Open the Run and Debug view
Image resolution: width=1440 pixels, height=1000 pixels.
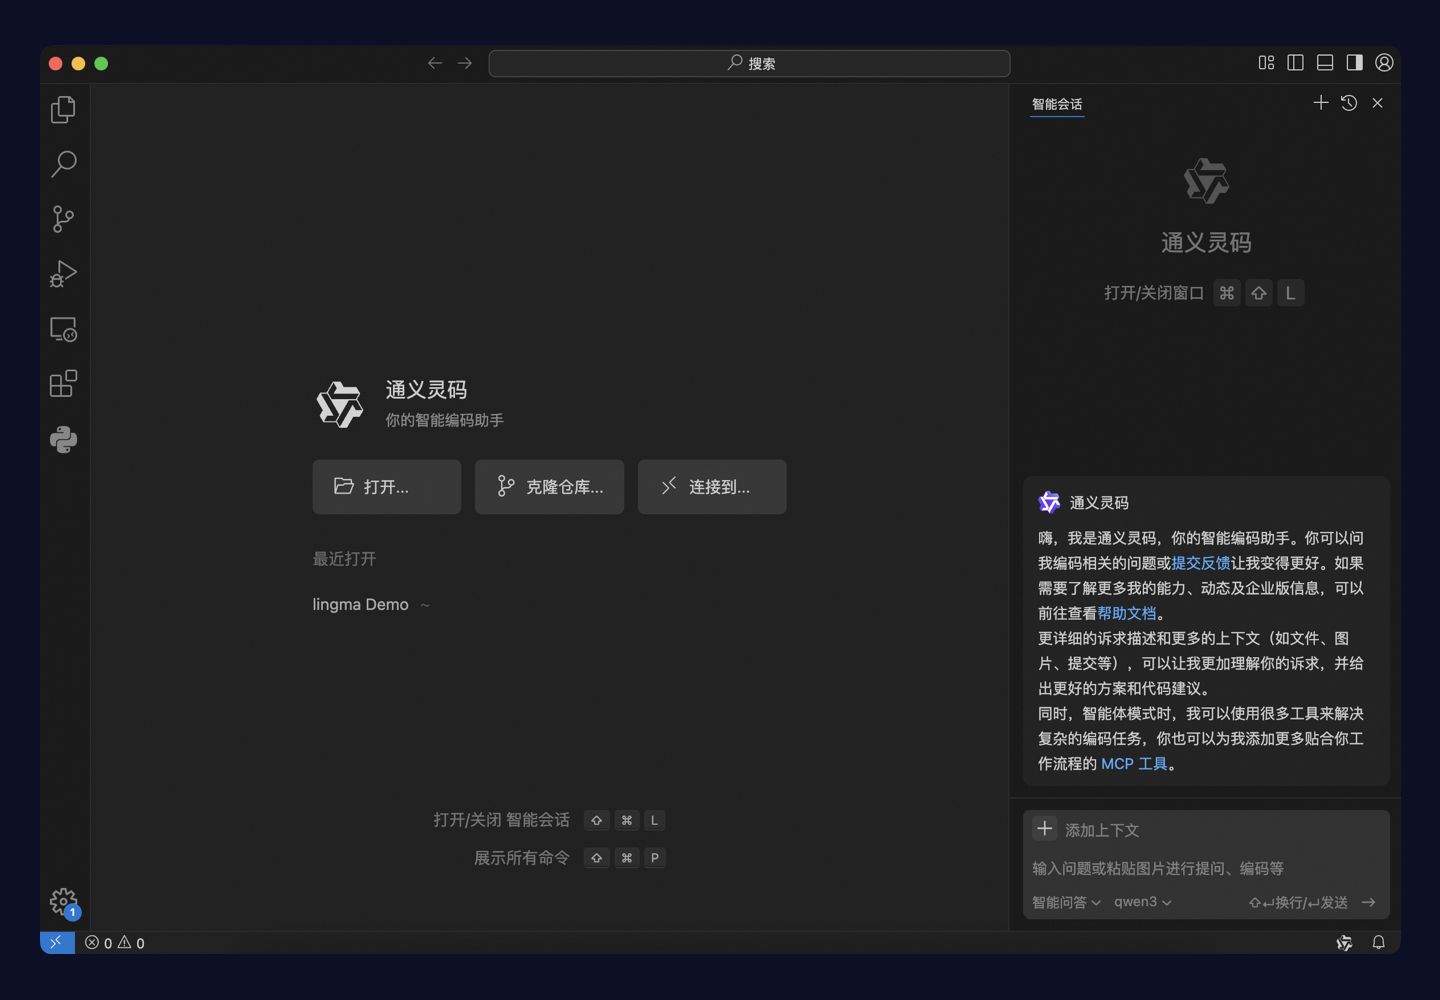click(x=64, y=274)
